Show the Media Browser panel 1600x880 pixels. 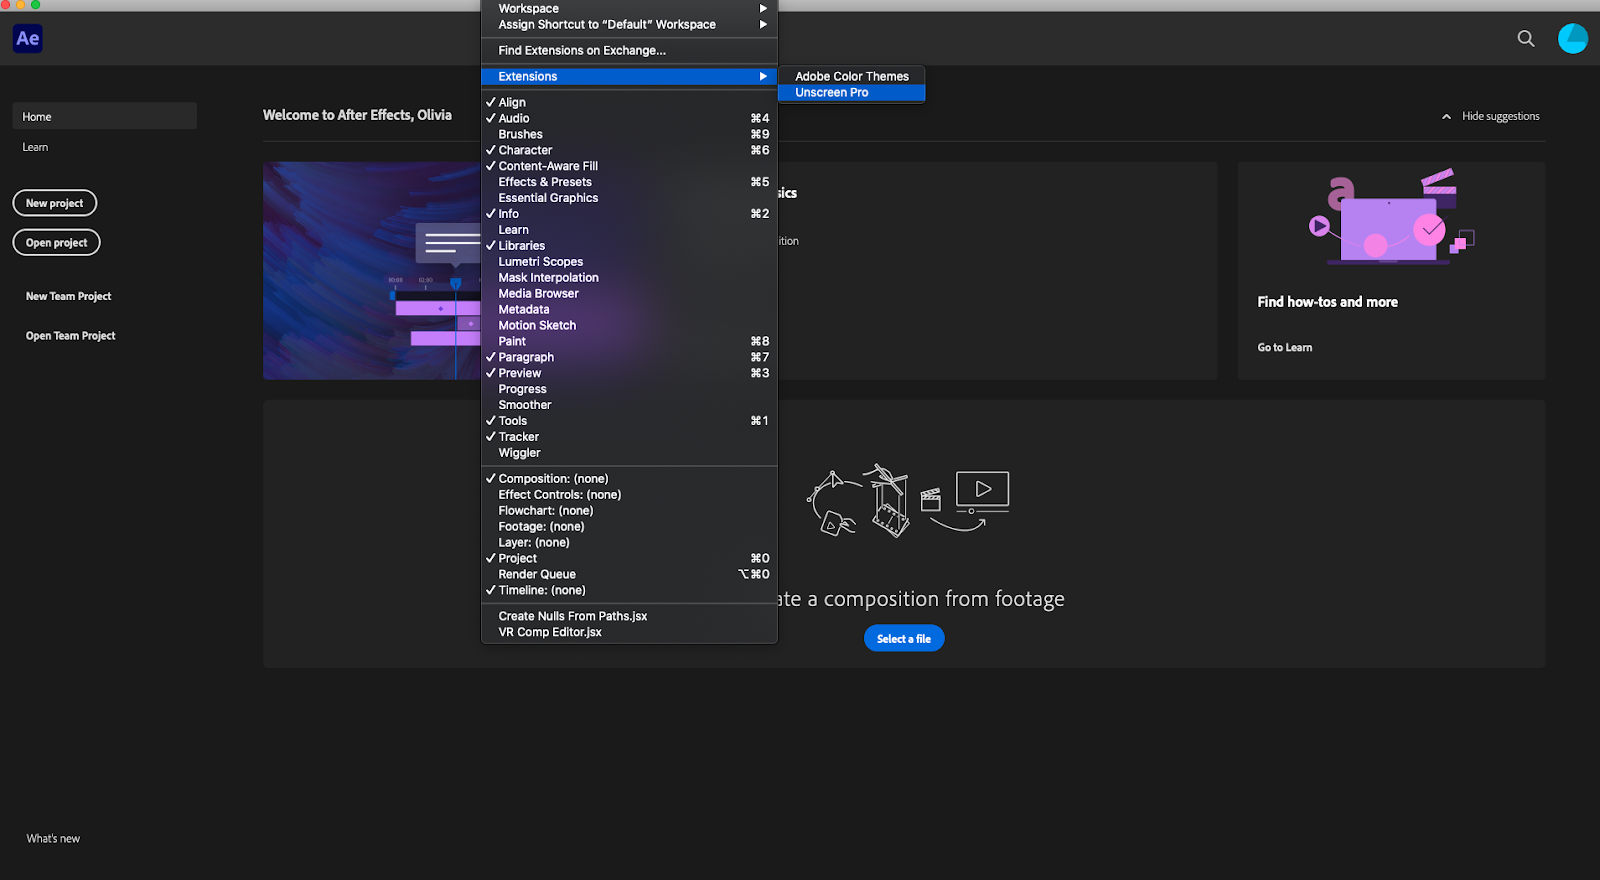[x=629, y=294]
